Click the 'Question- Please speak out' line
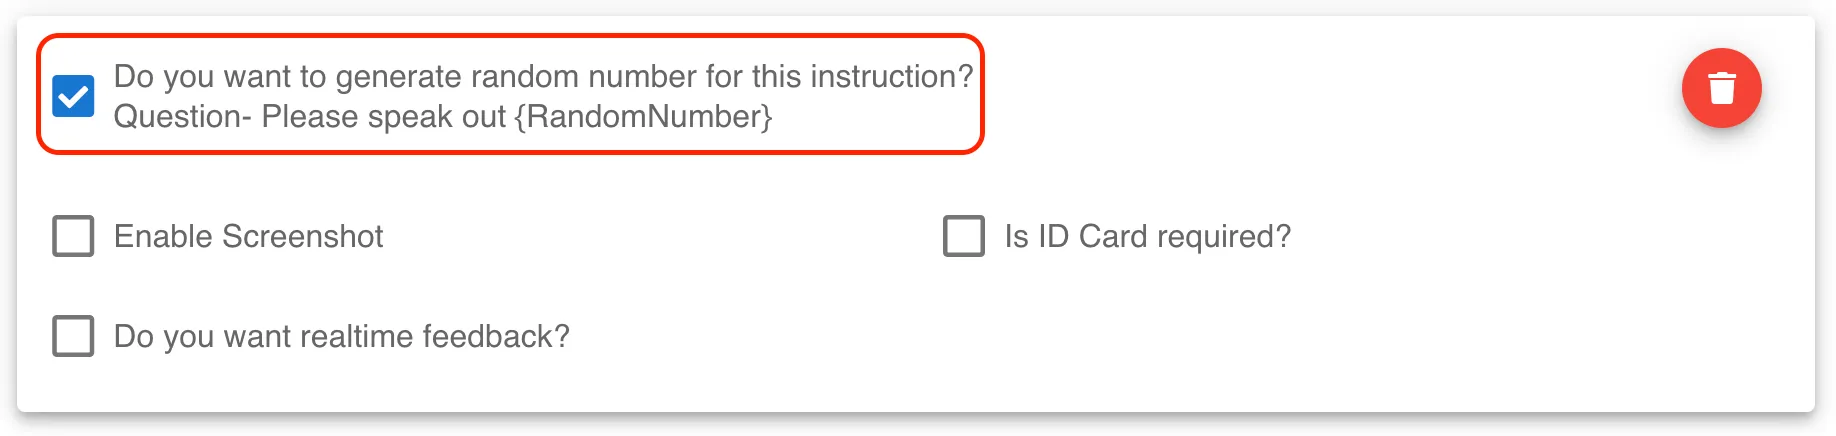Screen dimensions: 1836x436 [310, 116]
